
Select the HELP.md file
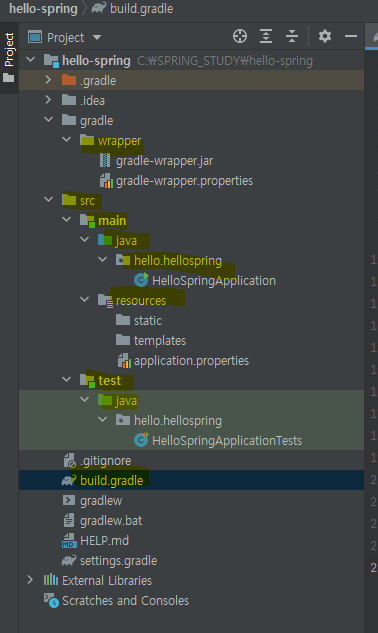[x=104, y=541]
